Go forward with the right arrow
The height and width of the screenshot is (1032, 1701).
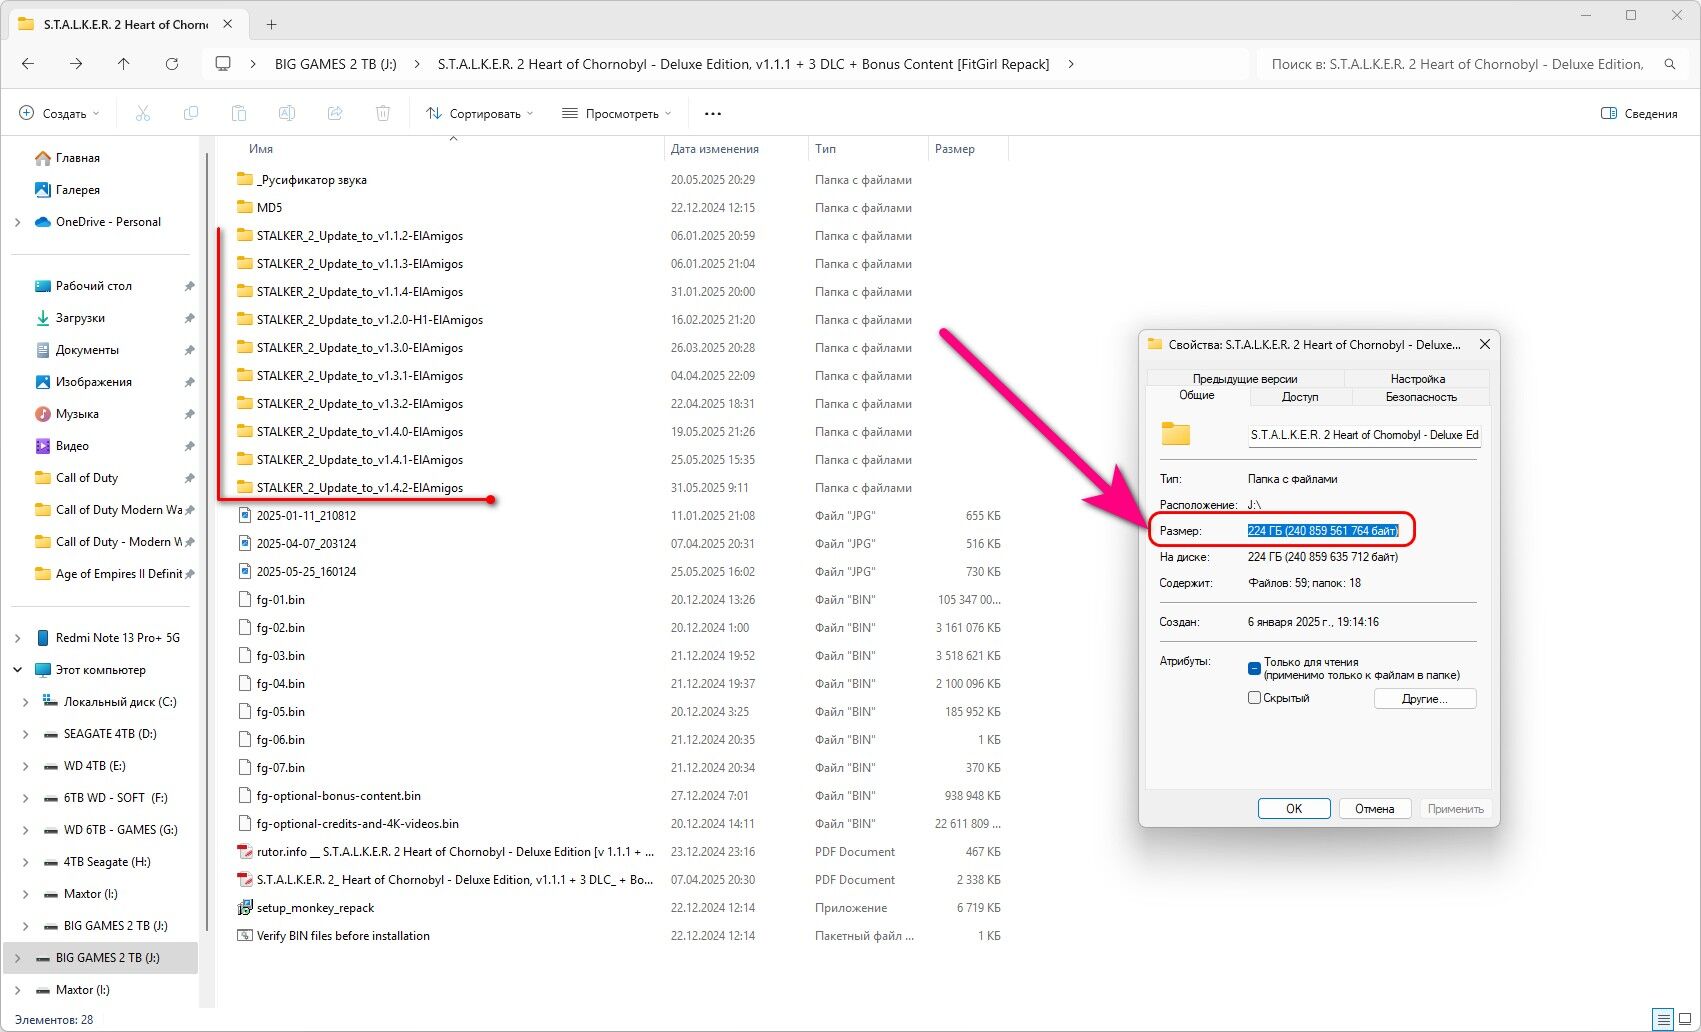(76, 64)
